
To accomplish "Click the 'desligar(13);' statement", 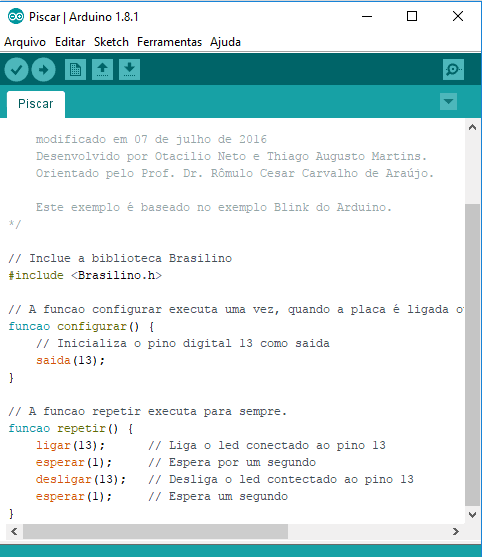I will [x=81, y=480].
